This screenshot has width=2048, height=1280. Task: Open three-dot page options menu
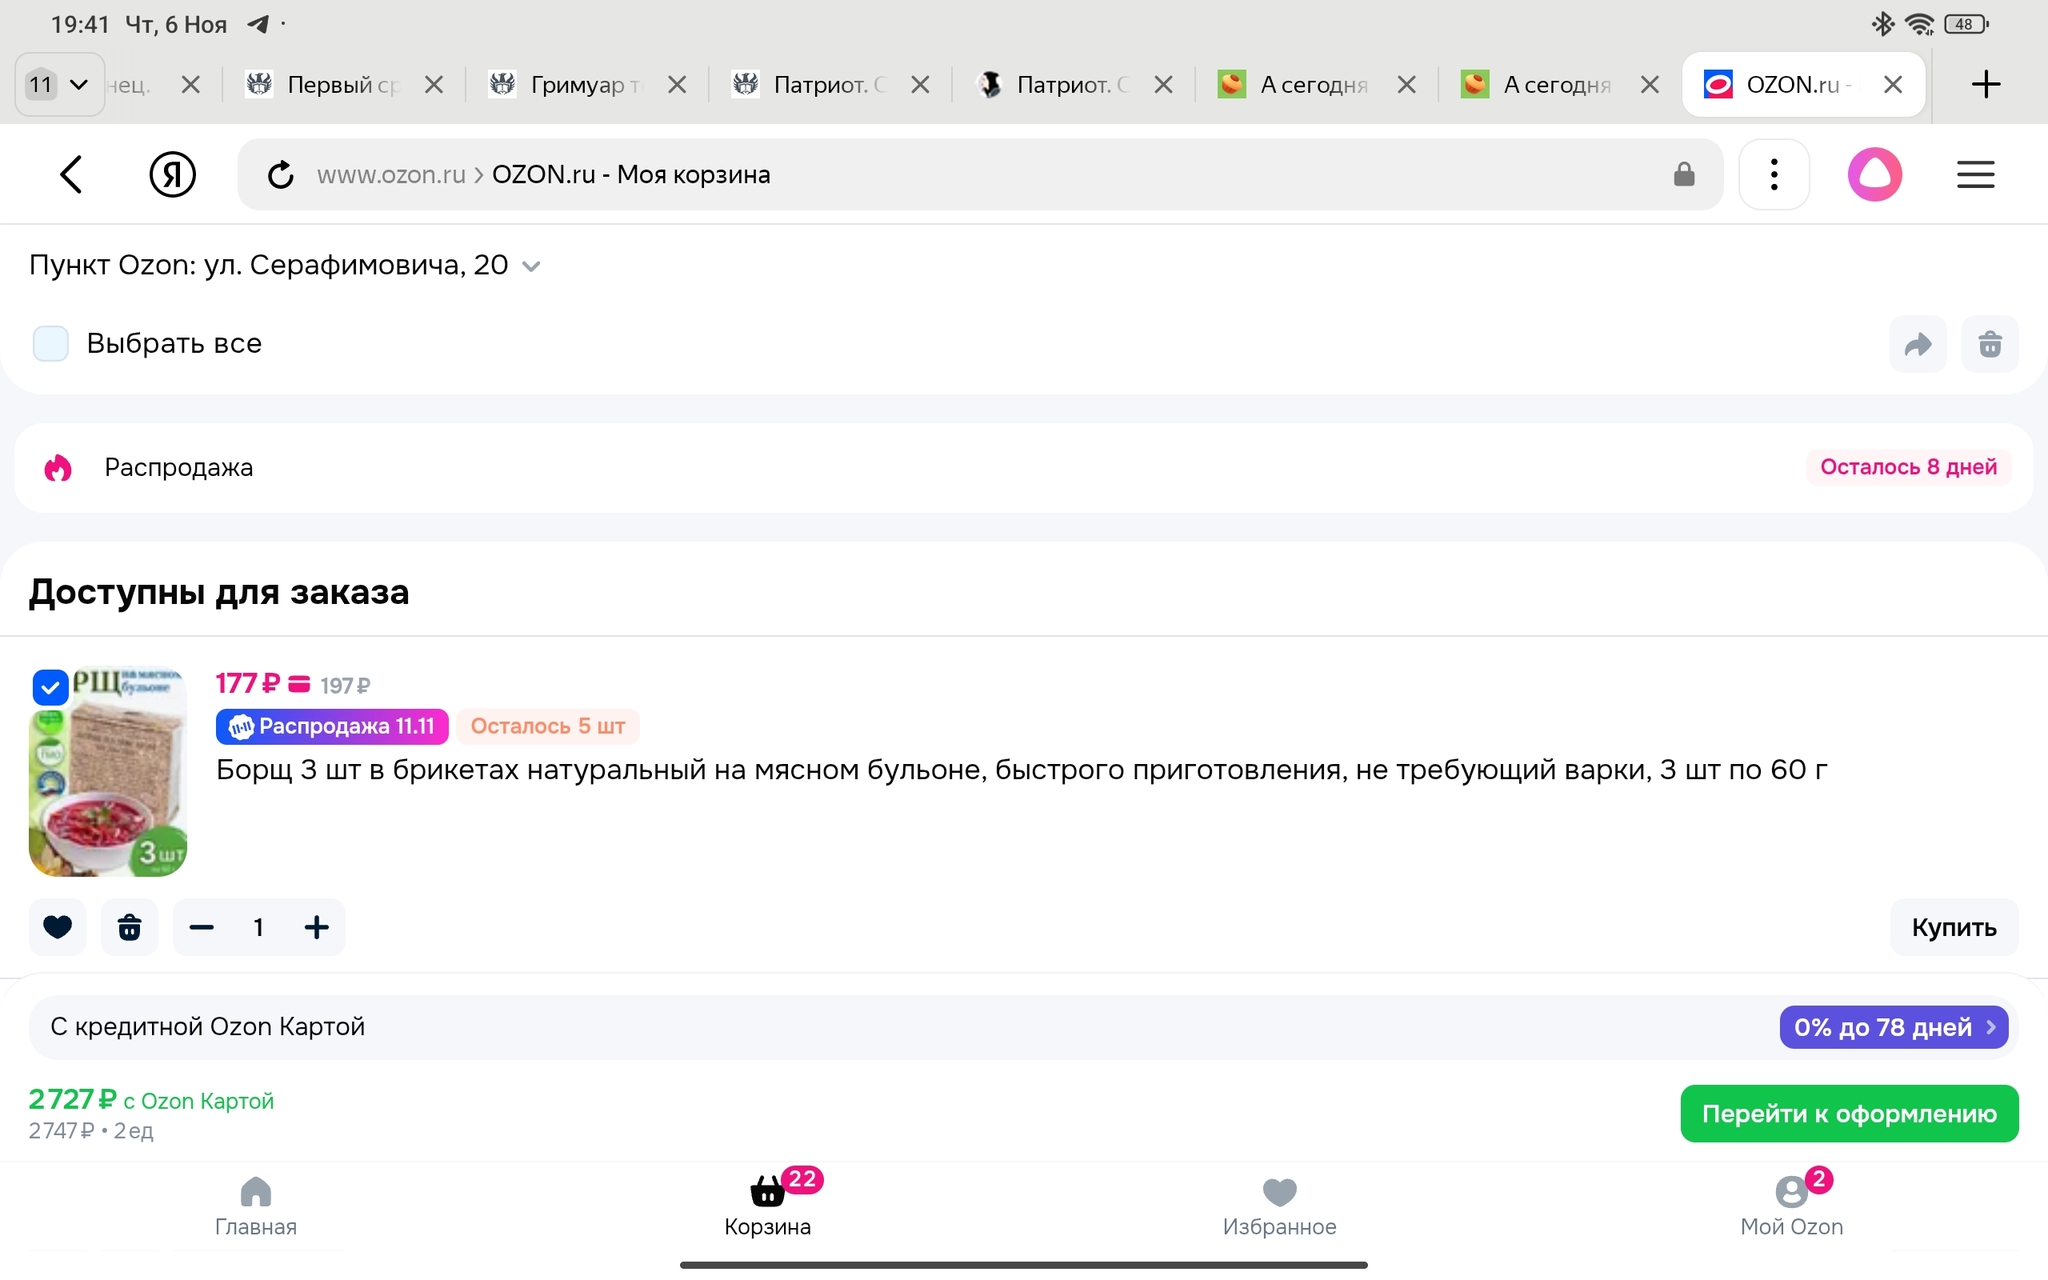pyautogui.click(x=1774, y=175)
